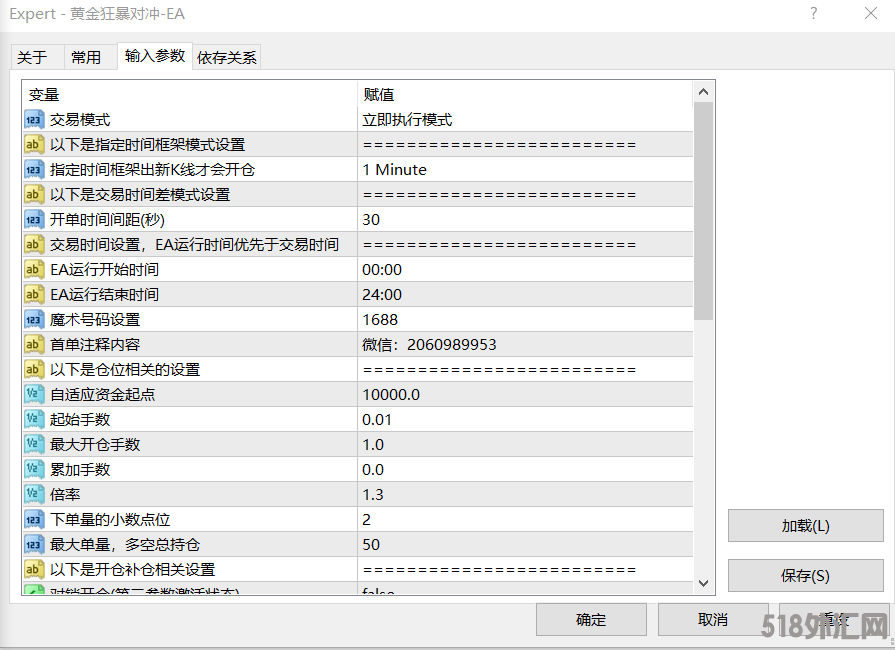Click the icon next to 魔术号码设置

(x=34, y=320)
